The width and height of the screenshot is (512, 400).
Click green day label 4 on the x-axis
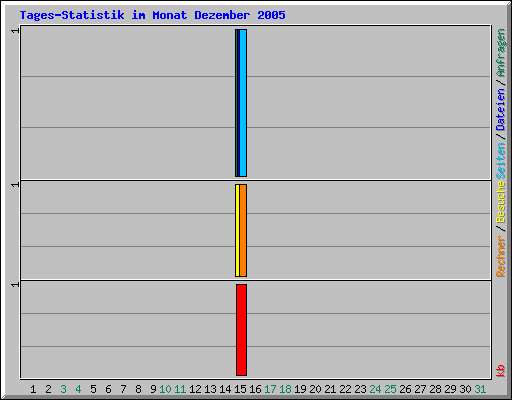point(78,389)
